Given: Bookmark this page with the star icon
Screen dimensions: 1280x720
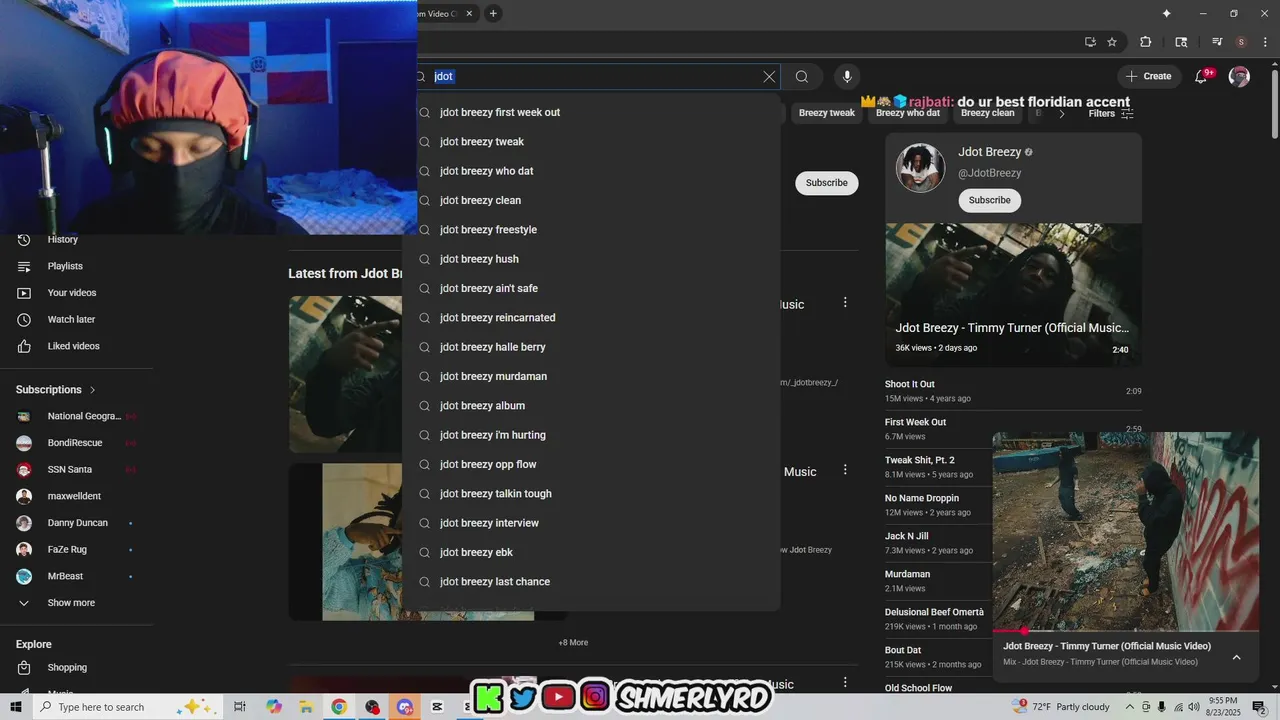Looking at the screenshot, I should [x=1112, y=42].
